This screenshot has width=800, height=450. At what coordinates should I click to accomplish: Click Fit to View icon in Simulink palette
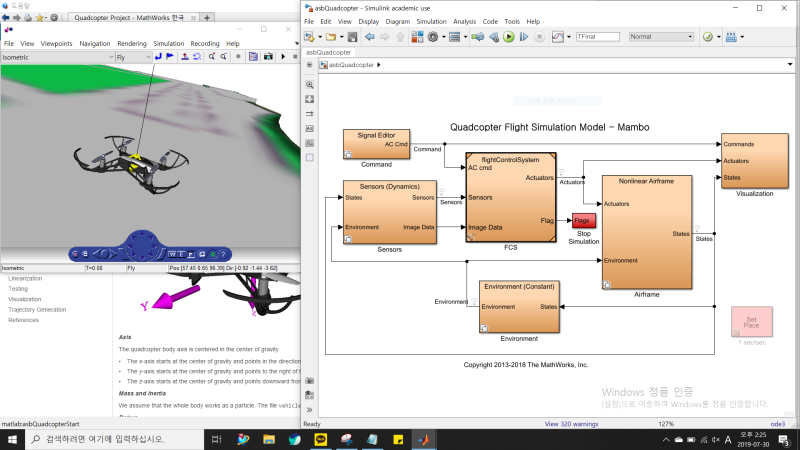point(310,99)
